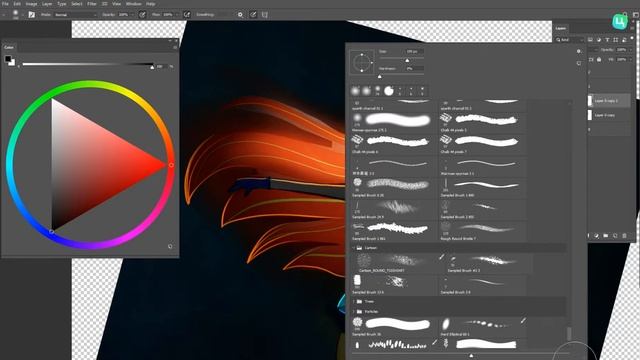
Task: Expand the Particles brush folder
Action: click(x=354, y=311)
